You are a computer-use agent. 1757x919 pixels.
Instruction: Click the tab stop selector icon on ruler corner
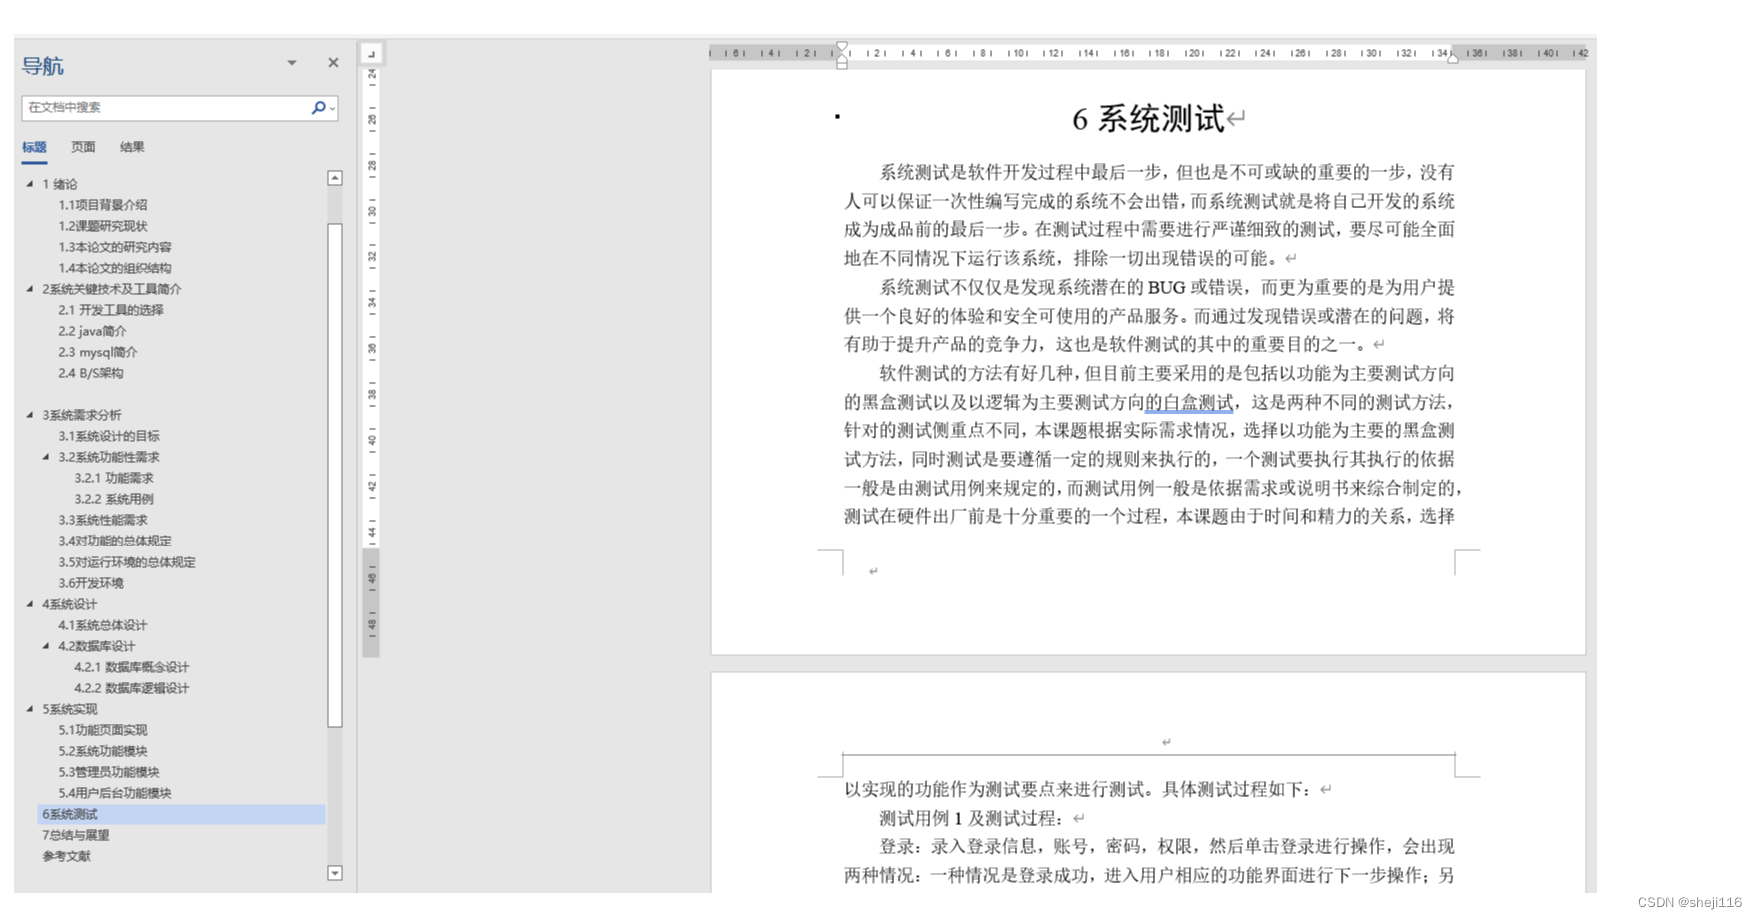pos(370,52)
